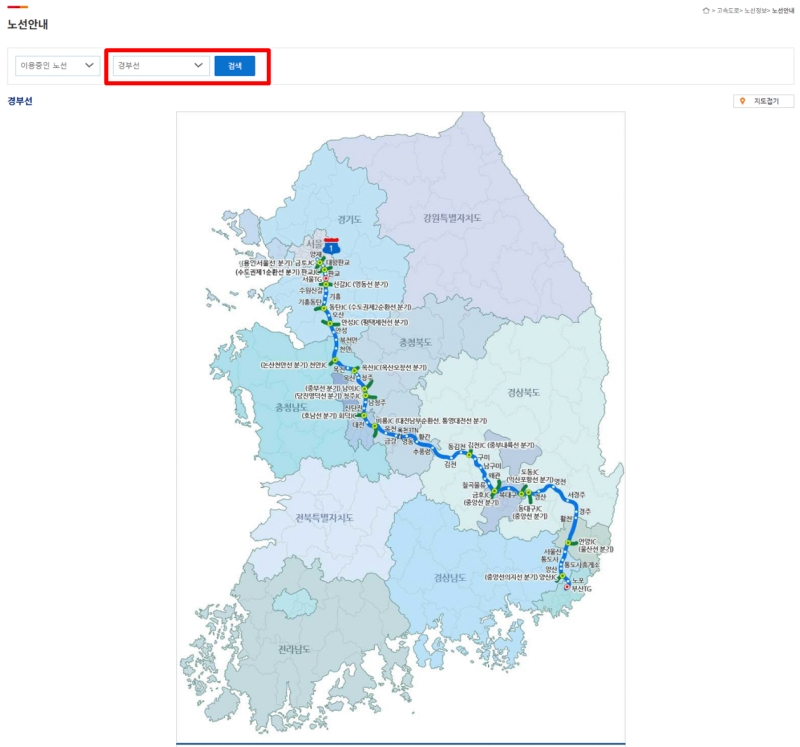The width and height of the screenshot is (800, 747).
Task: Click the 대왕판교 interchange label
Action: (x=338, y=262)
